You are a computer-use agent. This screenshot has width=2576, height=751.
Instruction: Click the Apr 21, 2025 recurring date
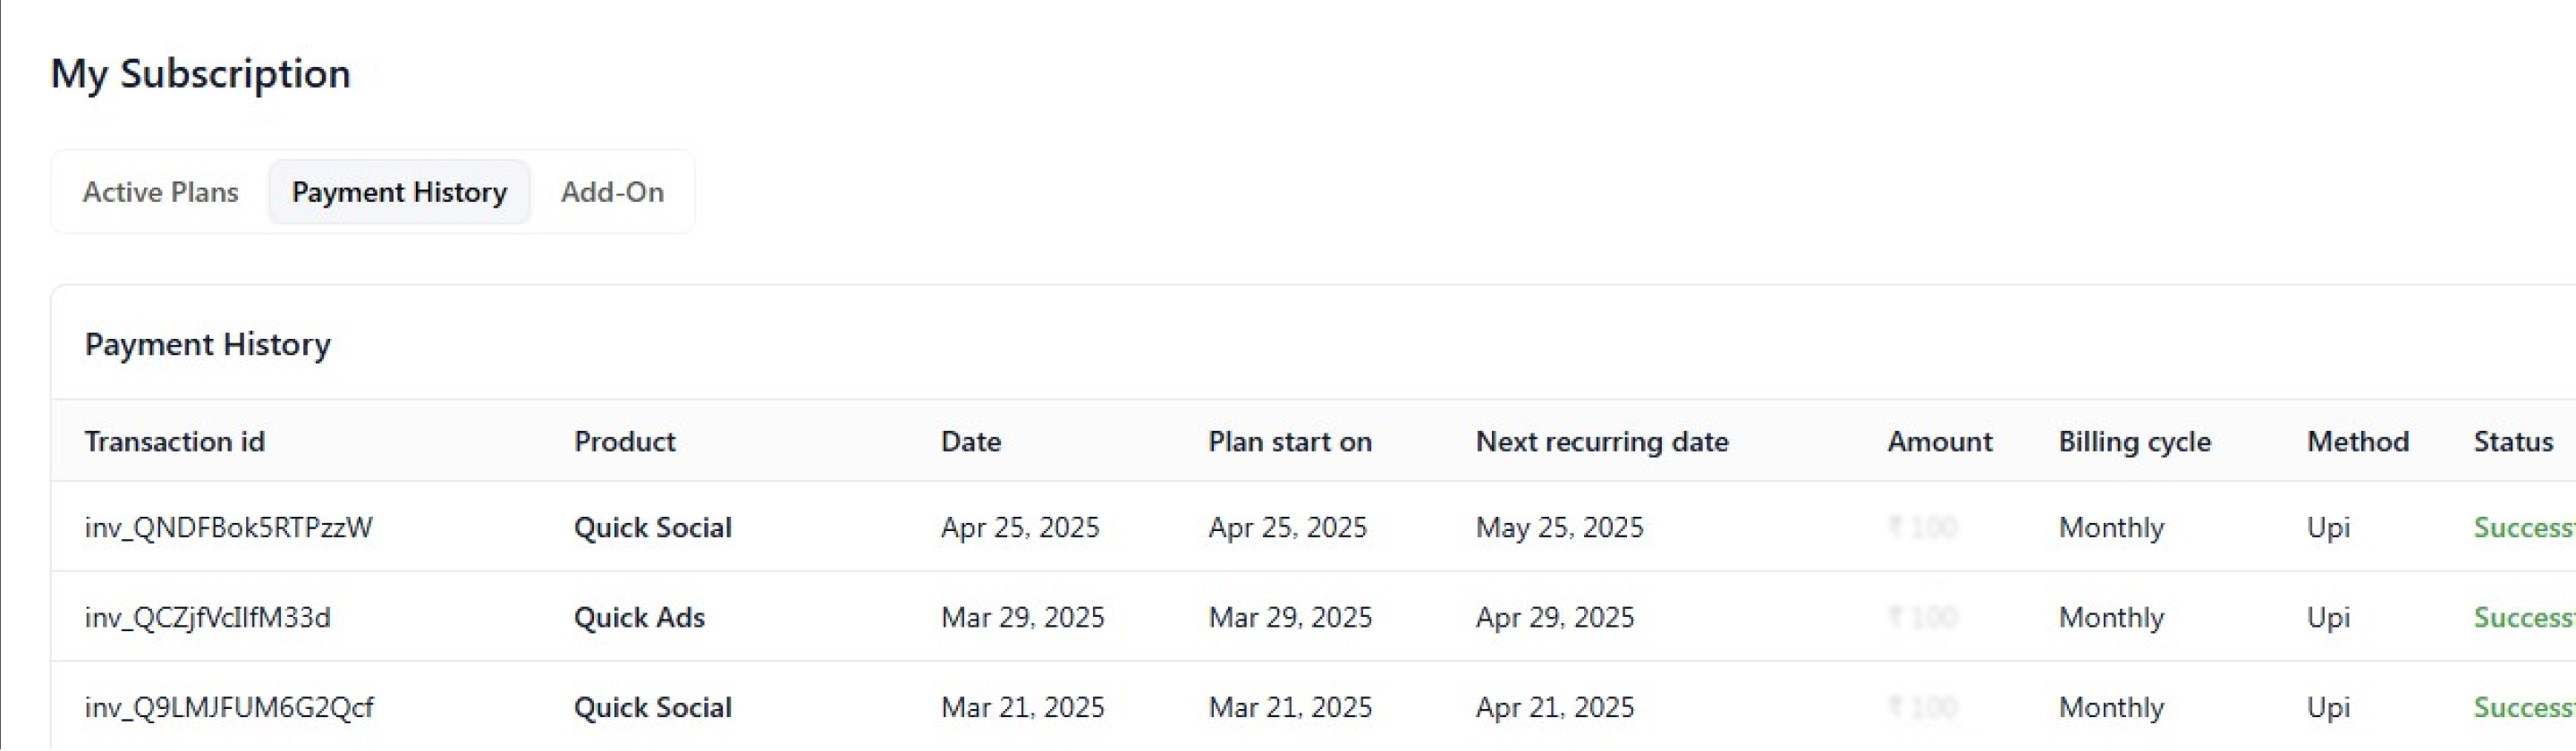(x=1554, y=708)
